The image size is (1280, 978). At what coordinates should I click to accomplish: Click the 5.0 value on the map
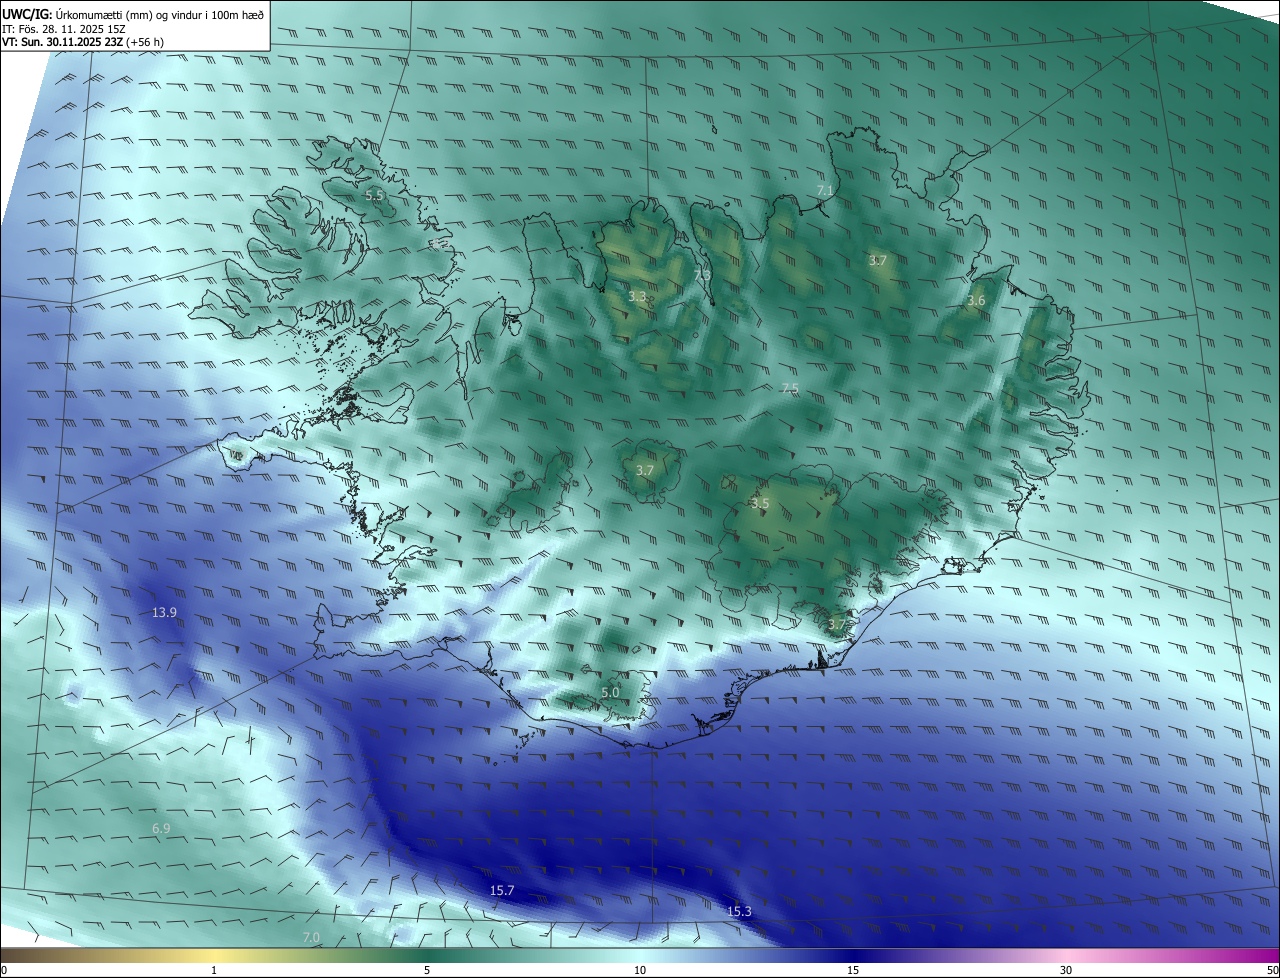pos(610,692)
